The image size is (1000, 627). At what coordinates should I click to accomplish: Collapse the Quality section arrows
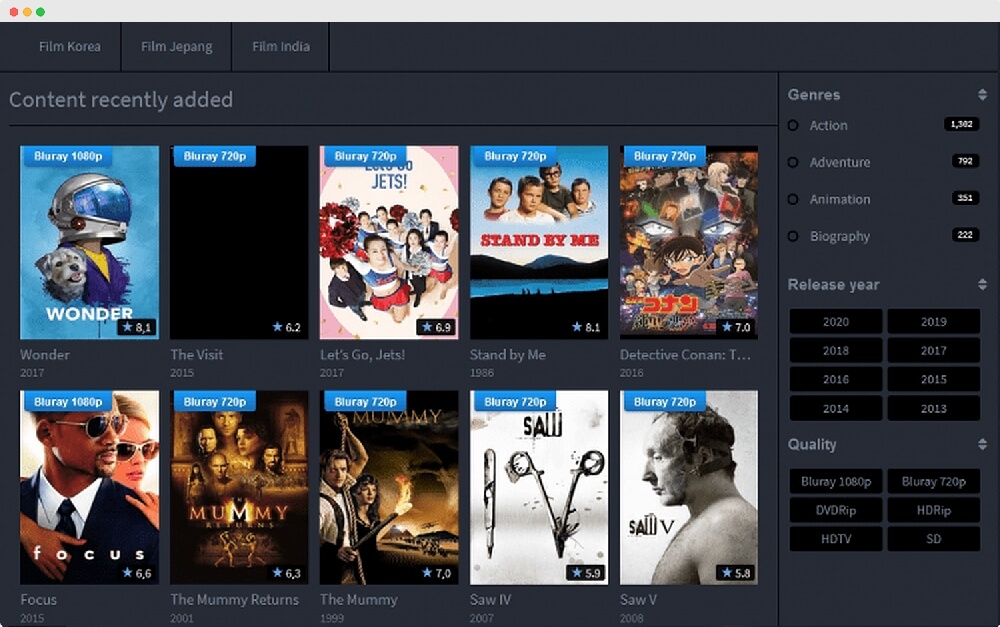pyautogui.click(x=982, y=444)
